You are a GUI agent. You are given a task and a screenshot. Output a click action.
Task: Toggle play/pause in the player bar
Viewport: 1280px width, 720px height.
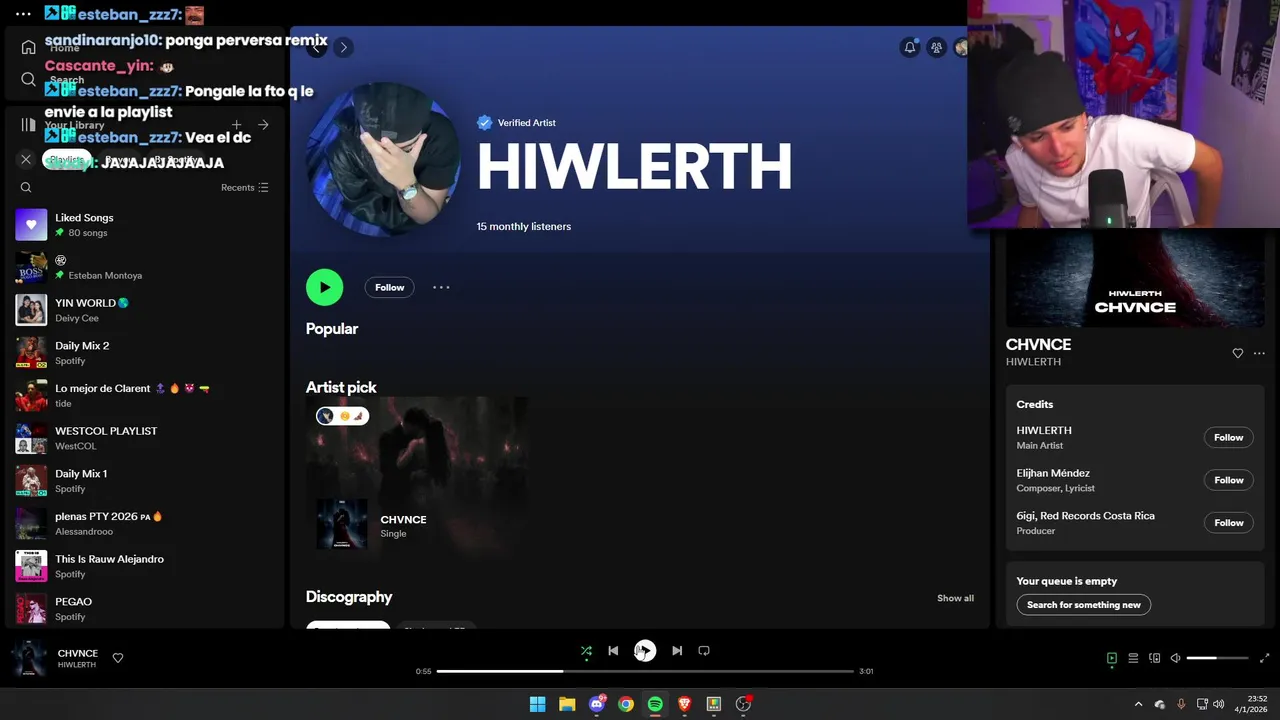point(645,651)
